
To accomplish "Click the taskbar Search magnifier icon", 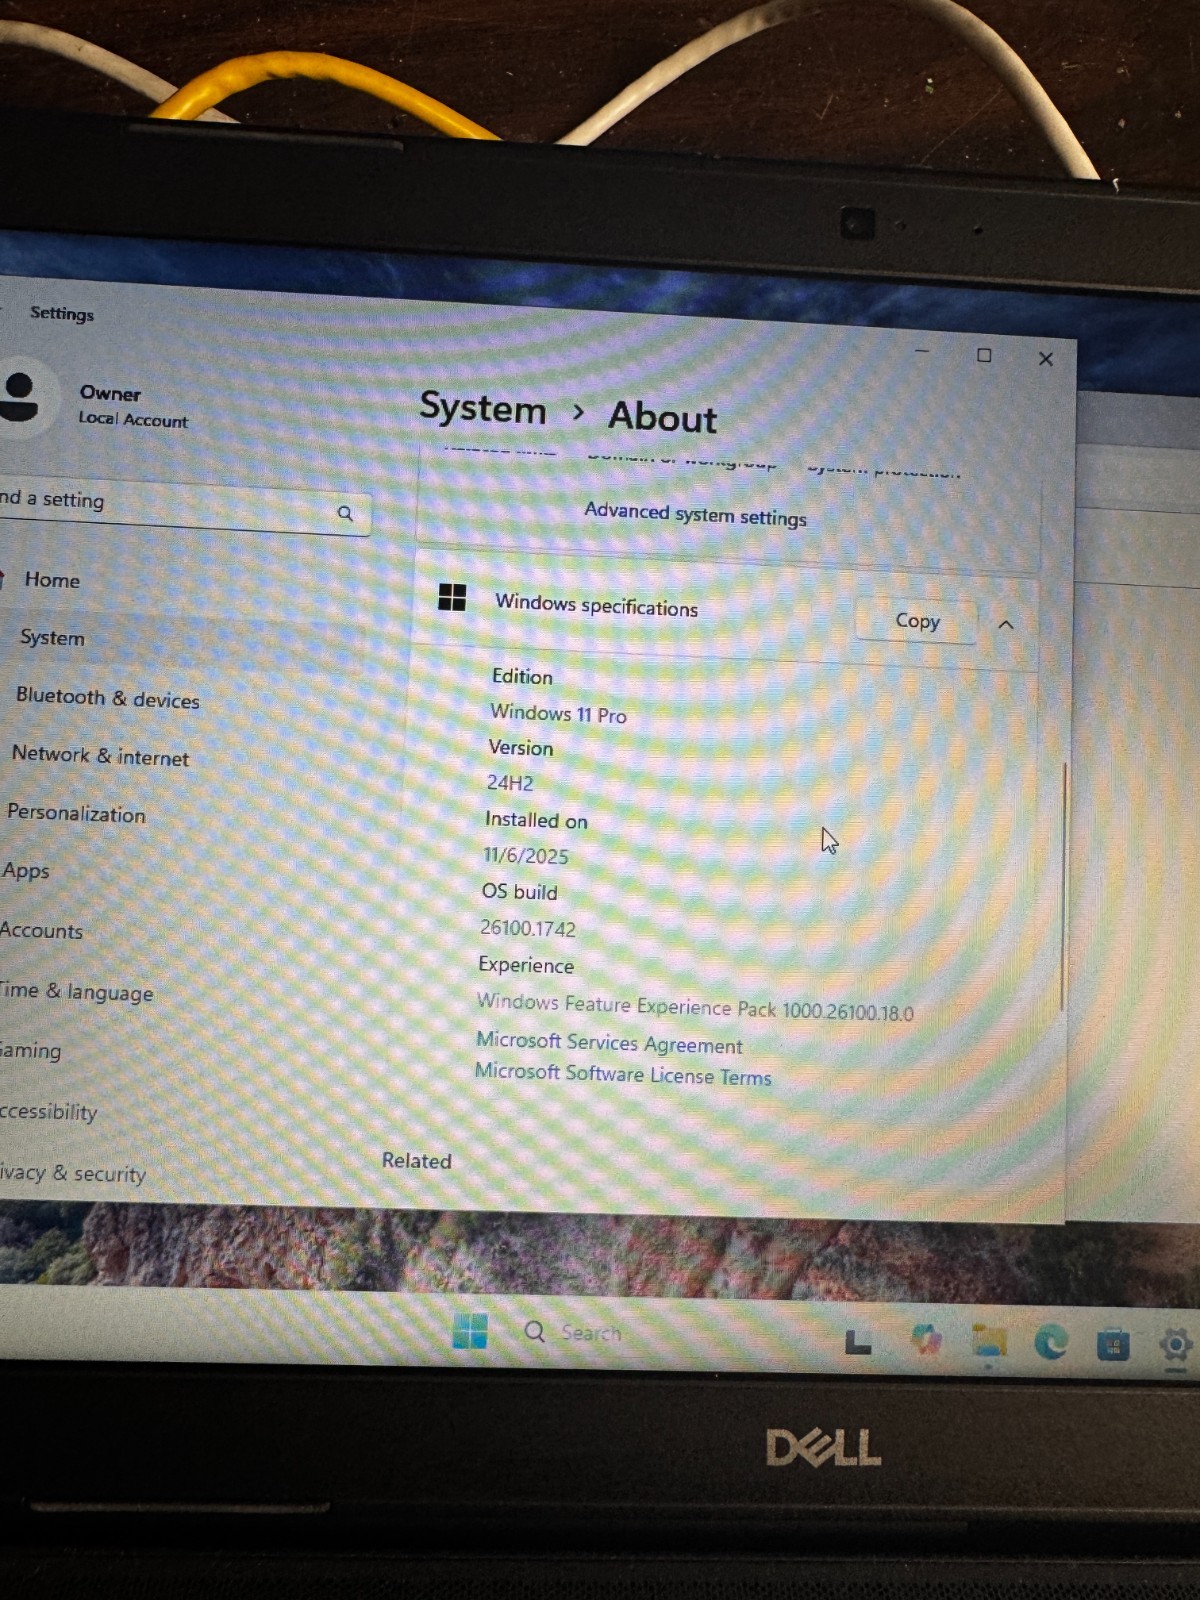I will [535, 1332].
